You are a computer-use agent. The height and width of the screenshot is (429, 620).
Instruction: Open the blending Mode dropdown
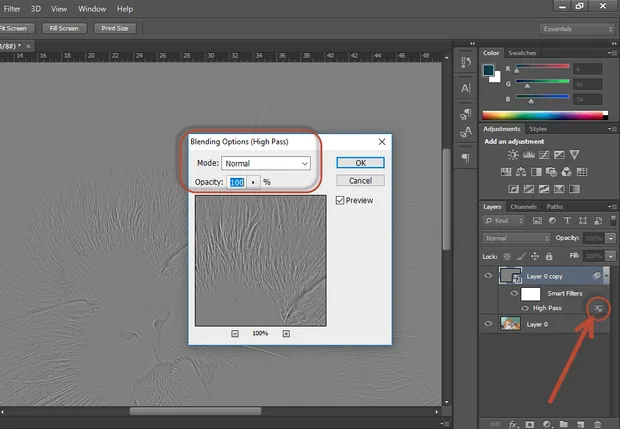(x=266, y=163)
